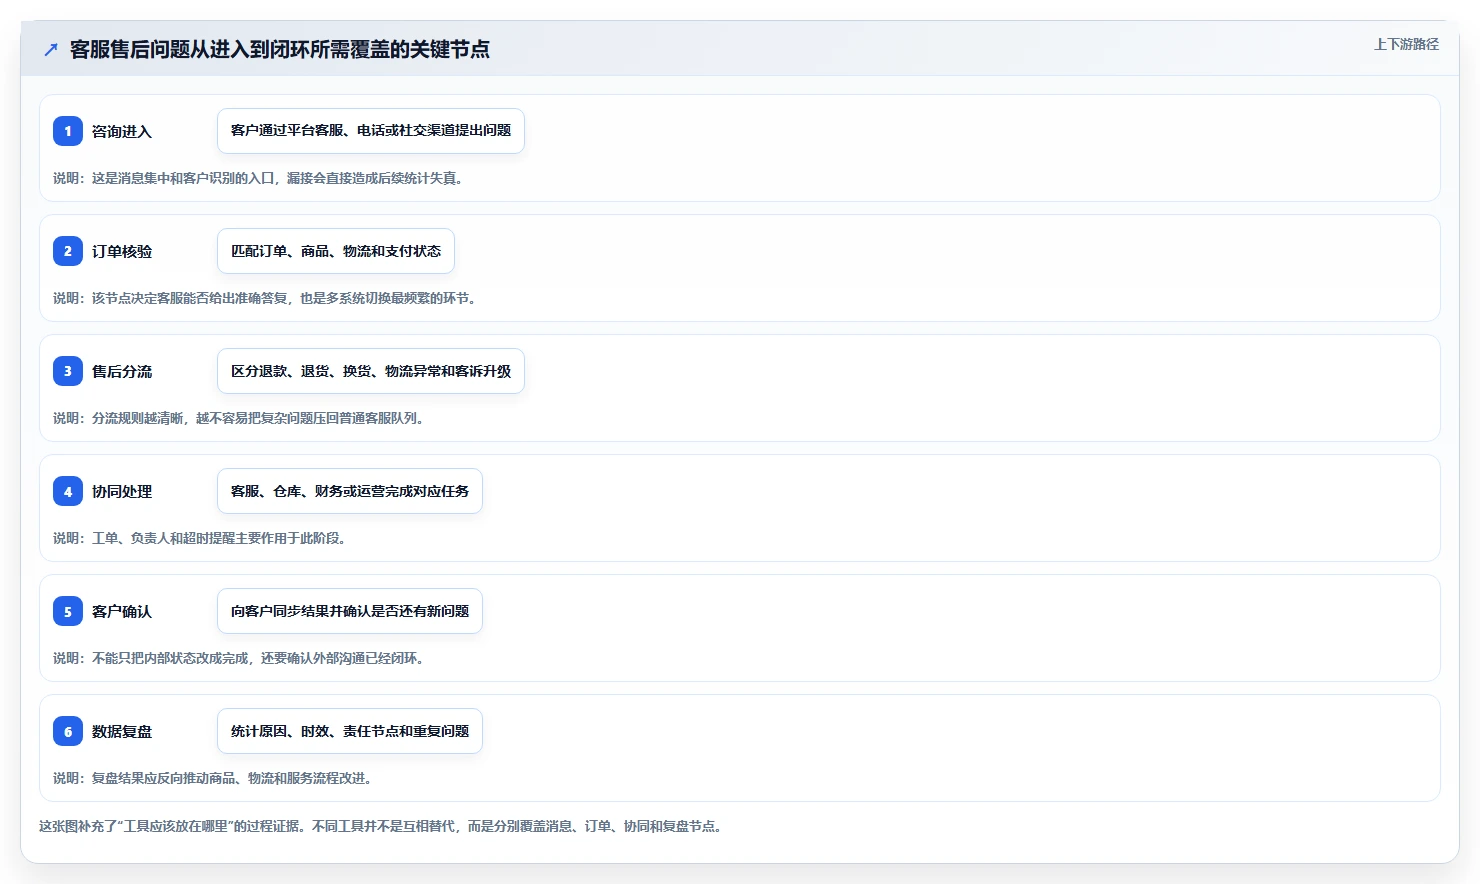
Task: Click the 向客户同步结果并确认是否还有新问题 box
Action: 350,611
